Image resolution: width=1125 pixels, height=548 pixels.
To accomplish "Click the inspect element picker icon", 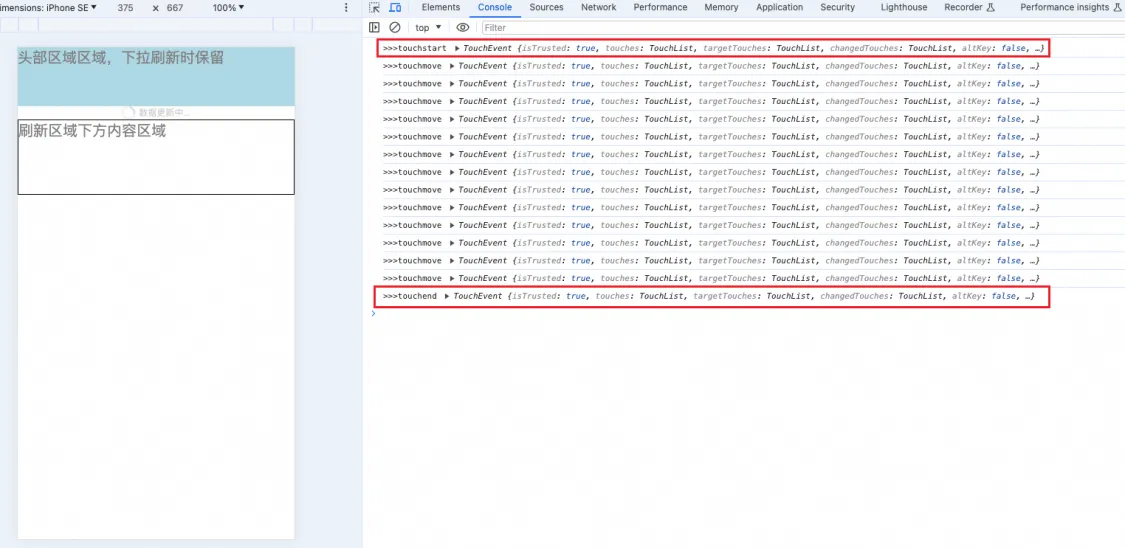I will point(375,8).
